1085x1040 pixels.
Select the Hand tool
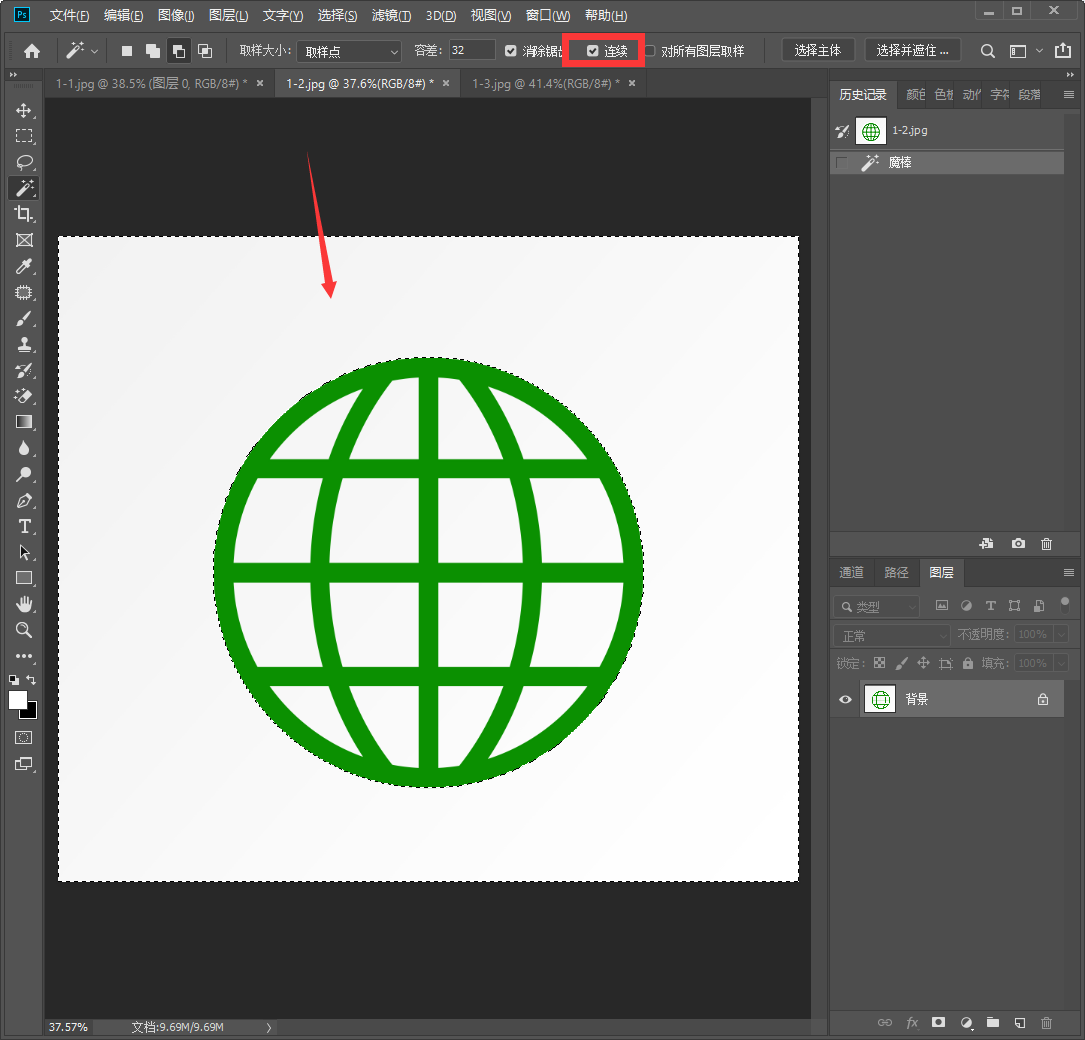[24, 604]
